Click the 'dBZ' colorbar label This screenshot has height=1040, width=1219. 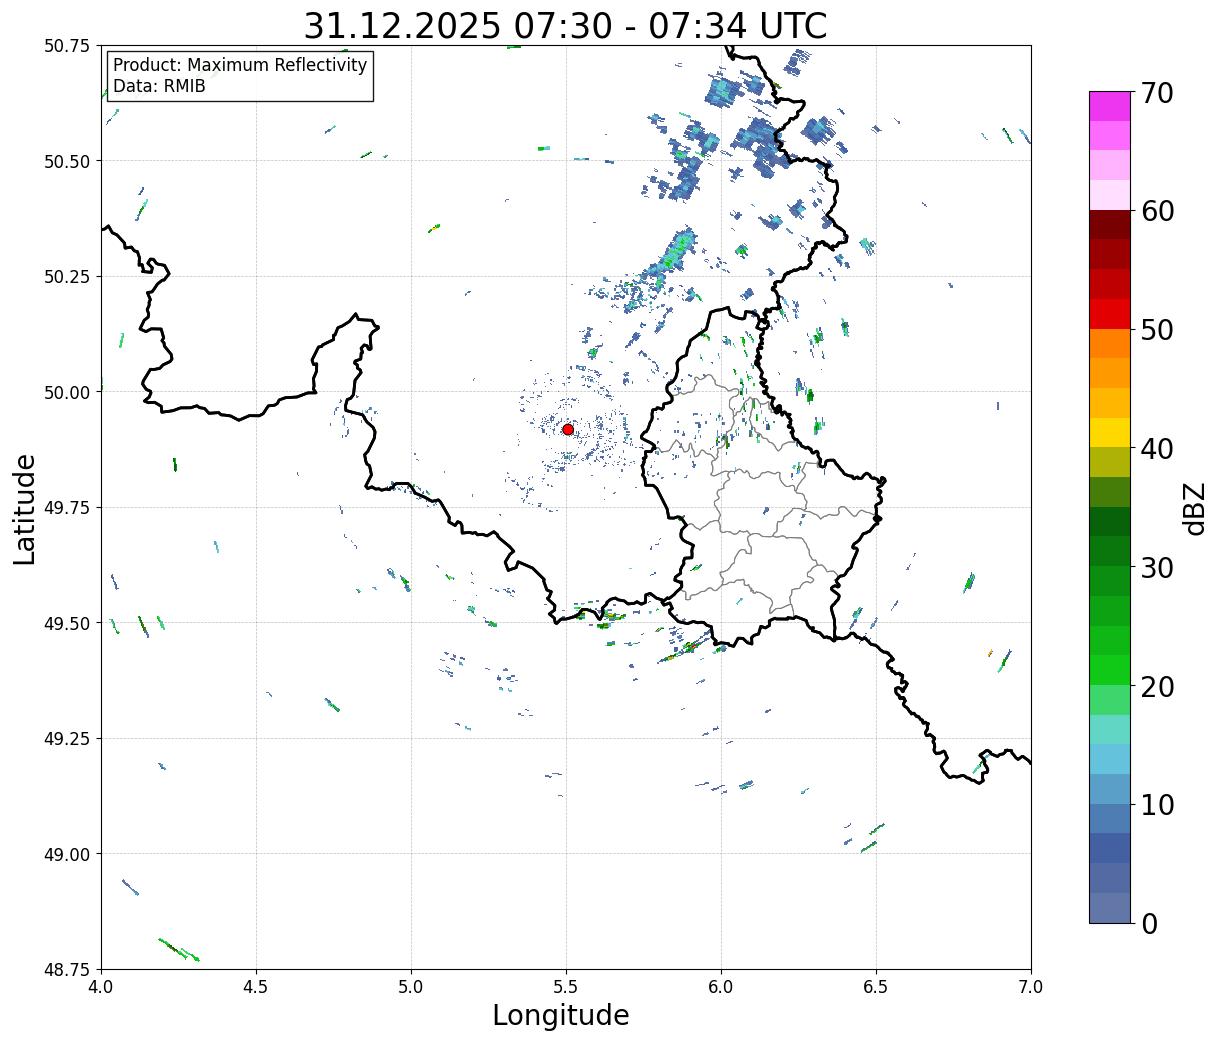click(x=1194, y=508)
